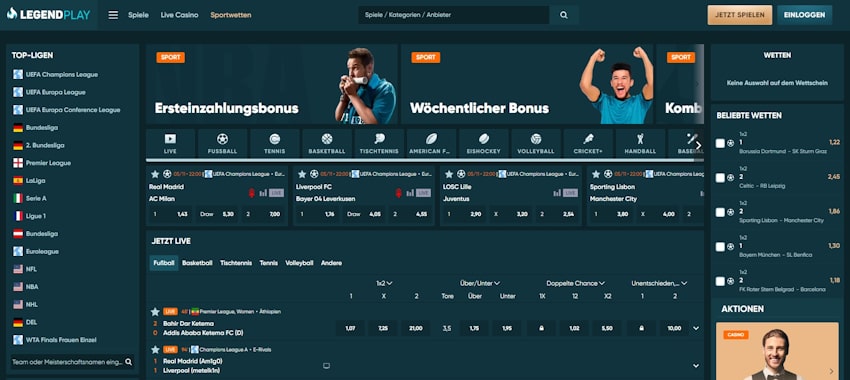
Task: Open the Sportwetten menu item
Action: (x=231, y=15)
